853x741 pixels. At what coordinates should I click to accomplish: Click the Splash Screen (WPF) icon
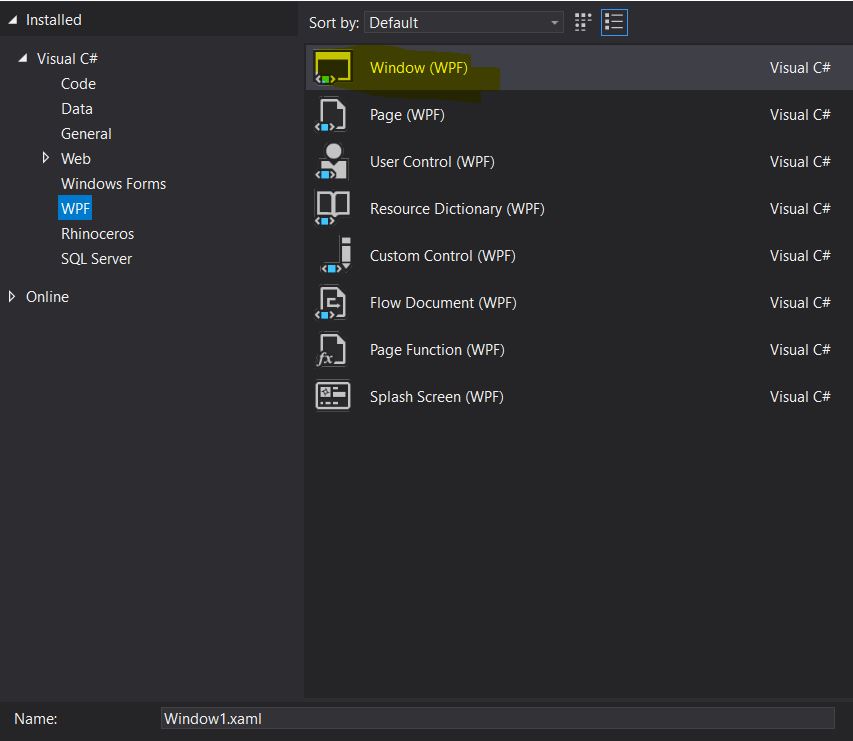(331, 396)
